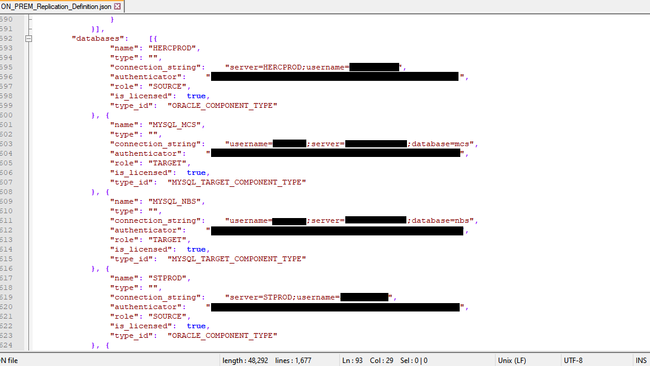Click the Ln : 93 status bar entry
This screenshot has height=366, width=650.
point(352,361)
